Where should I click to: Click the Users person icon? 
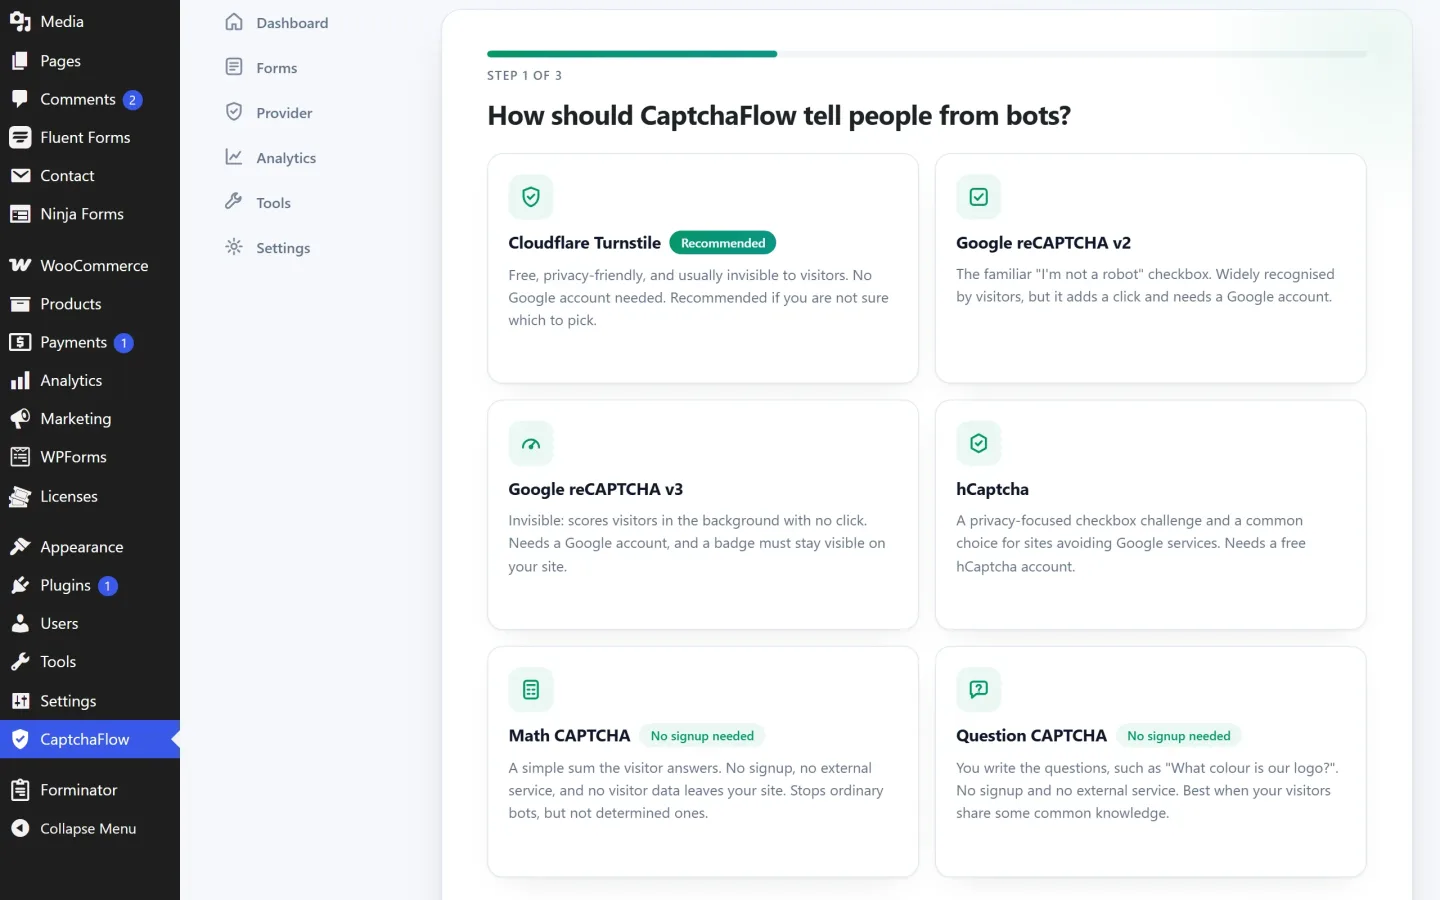[x=20, y=623]
